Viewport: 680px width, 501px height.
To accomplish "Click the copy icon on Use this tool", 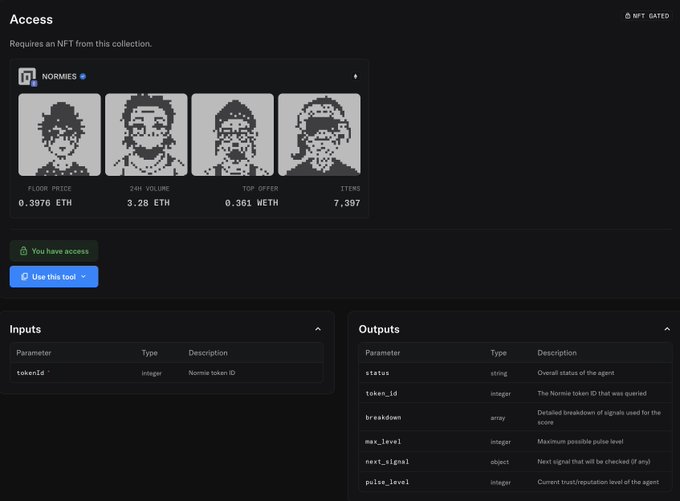I will 24,277.
